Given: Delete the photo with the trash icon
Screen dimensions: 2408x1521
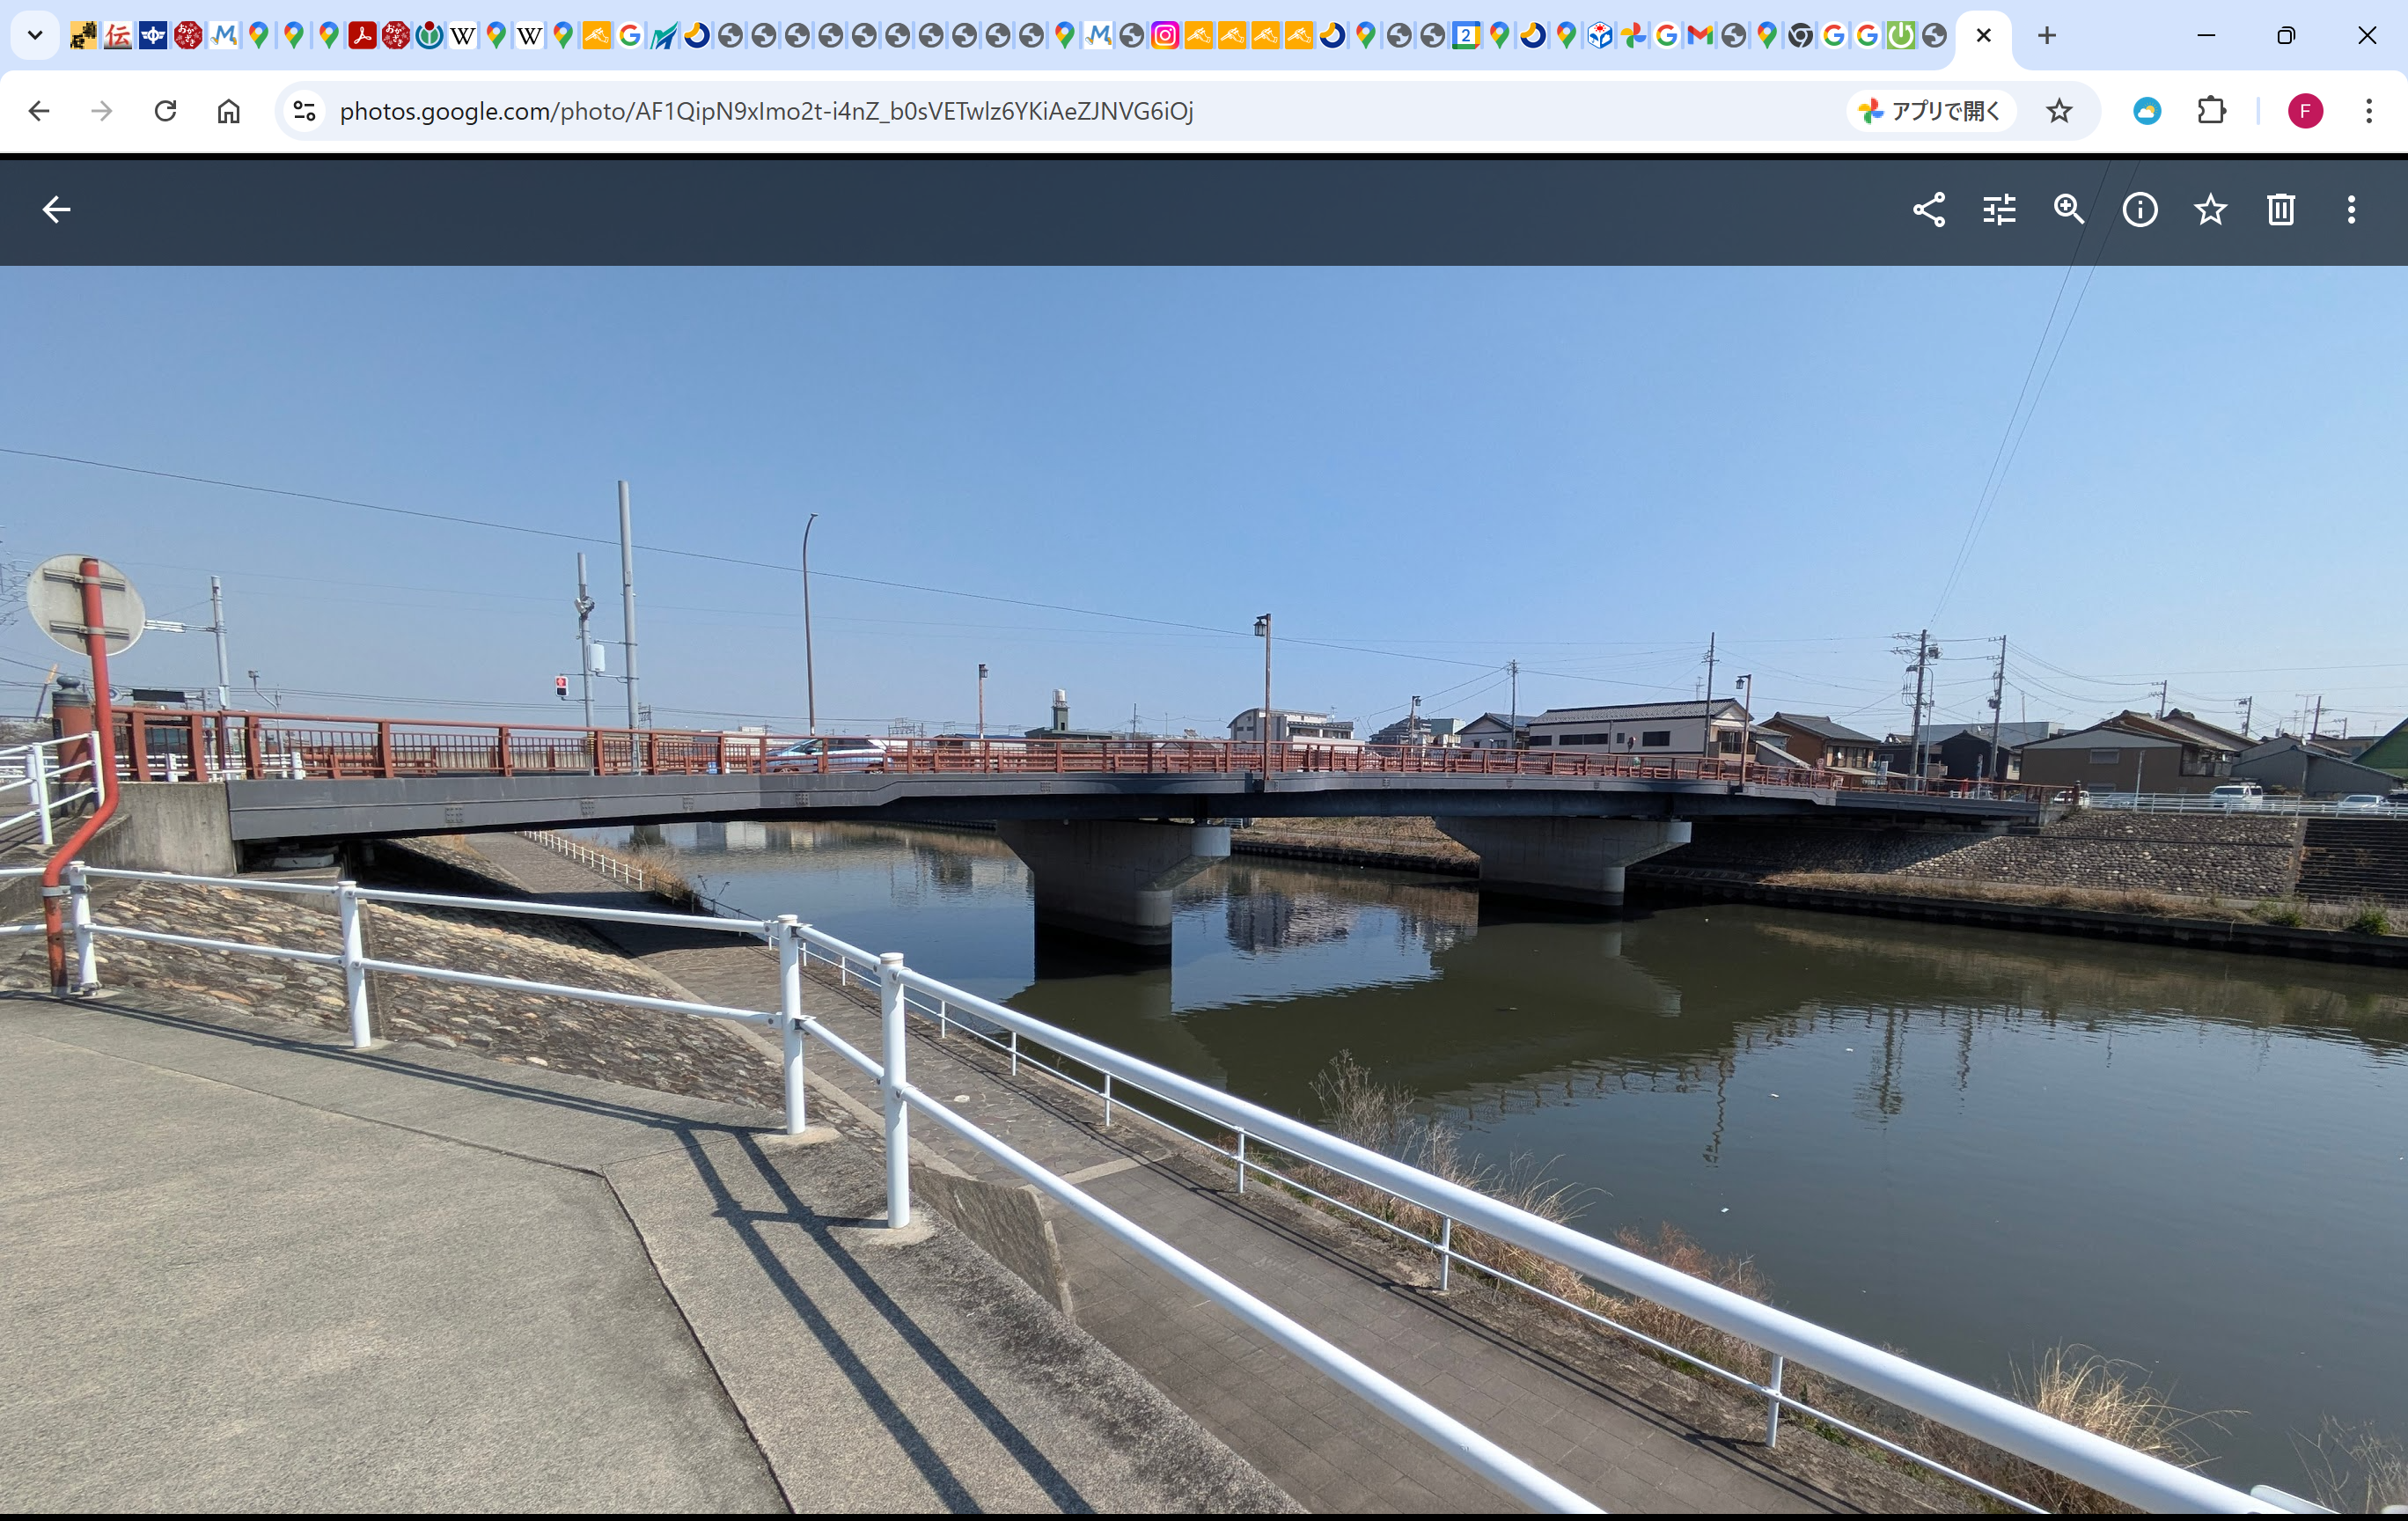Looking at the screenshot, I should click(2281, 209).
